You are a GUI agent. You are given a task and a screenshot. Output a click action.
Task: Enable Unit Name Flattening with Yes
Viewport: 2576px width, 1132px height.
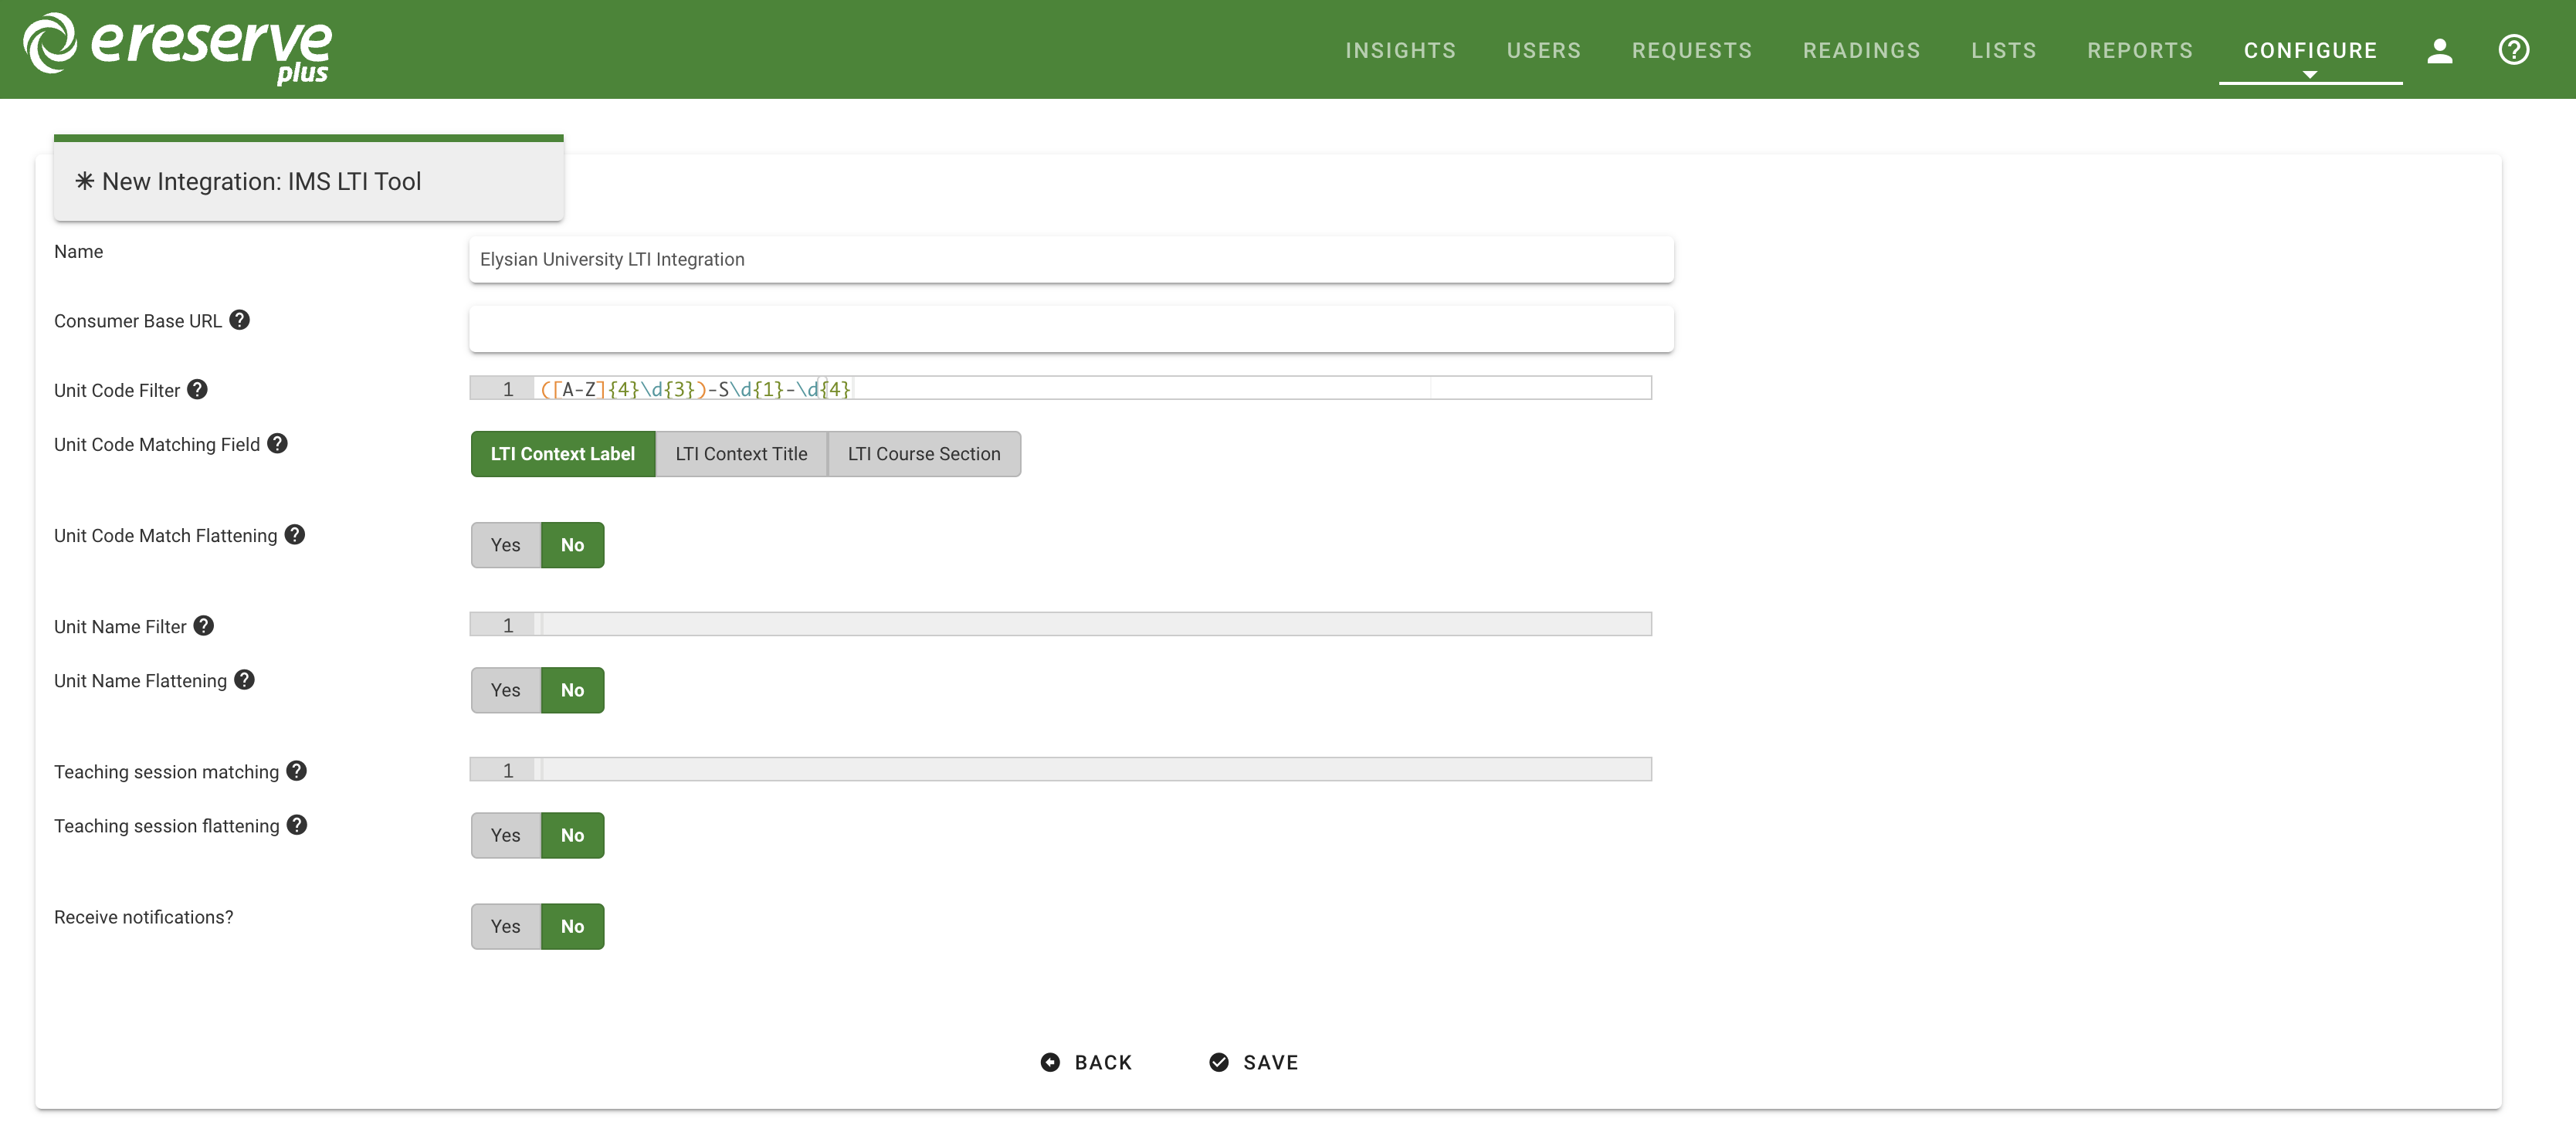[x=505, y=690]
